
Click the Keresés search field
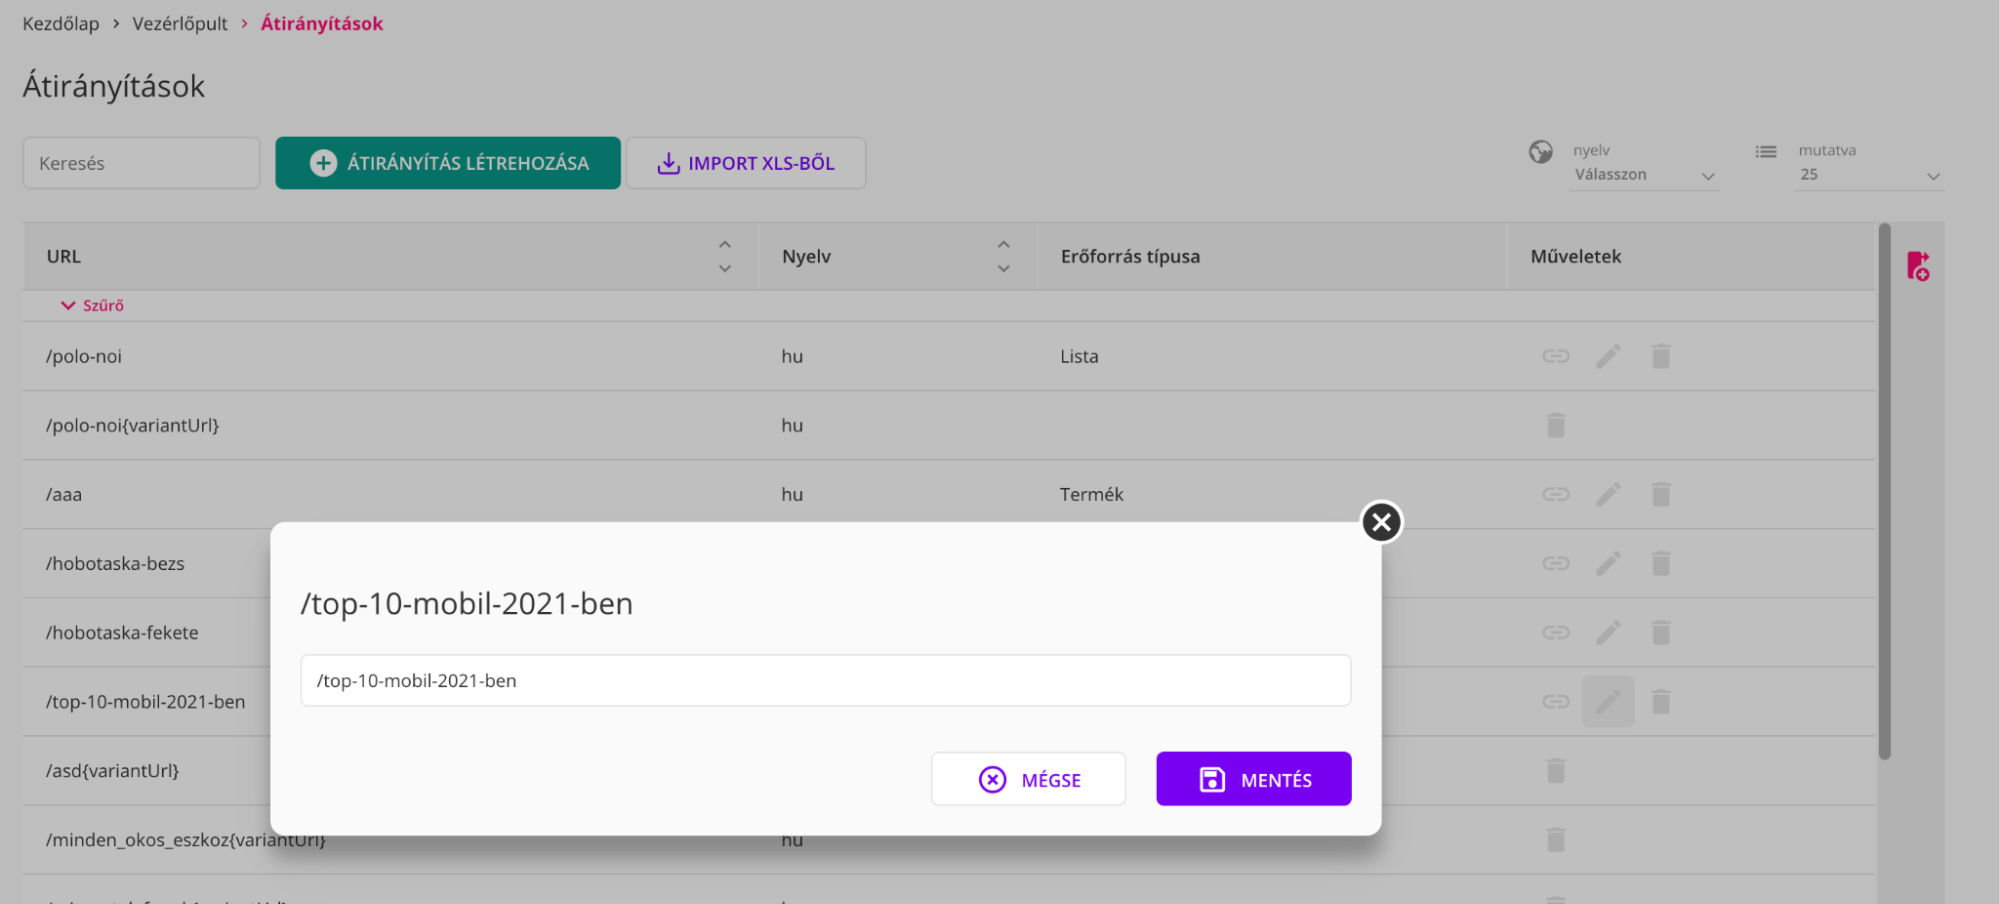point(141,163)
